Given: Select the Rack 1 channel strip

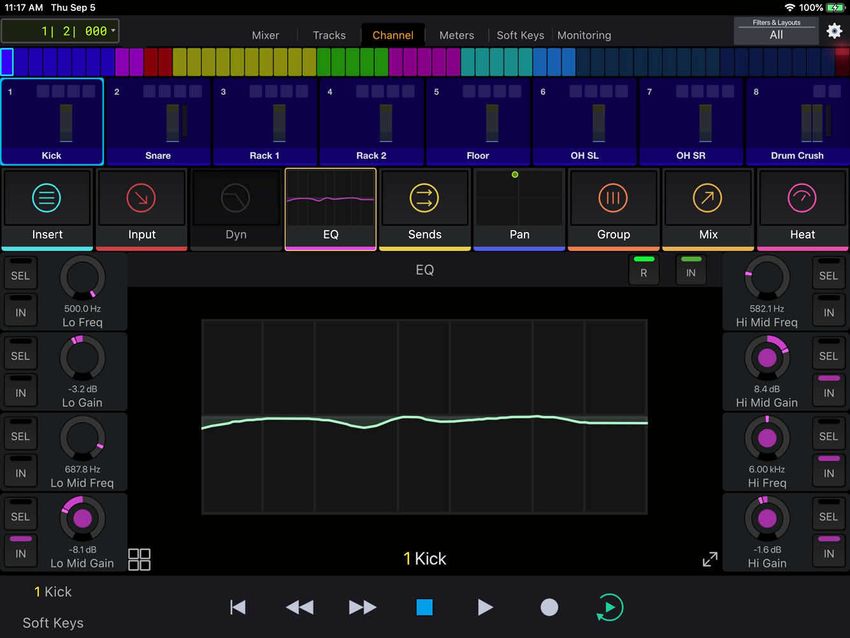Looking at the screenshot, I should click(x=265, y=121).
